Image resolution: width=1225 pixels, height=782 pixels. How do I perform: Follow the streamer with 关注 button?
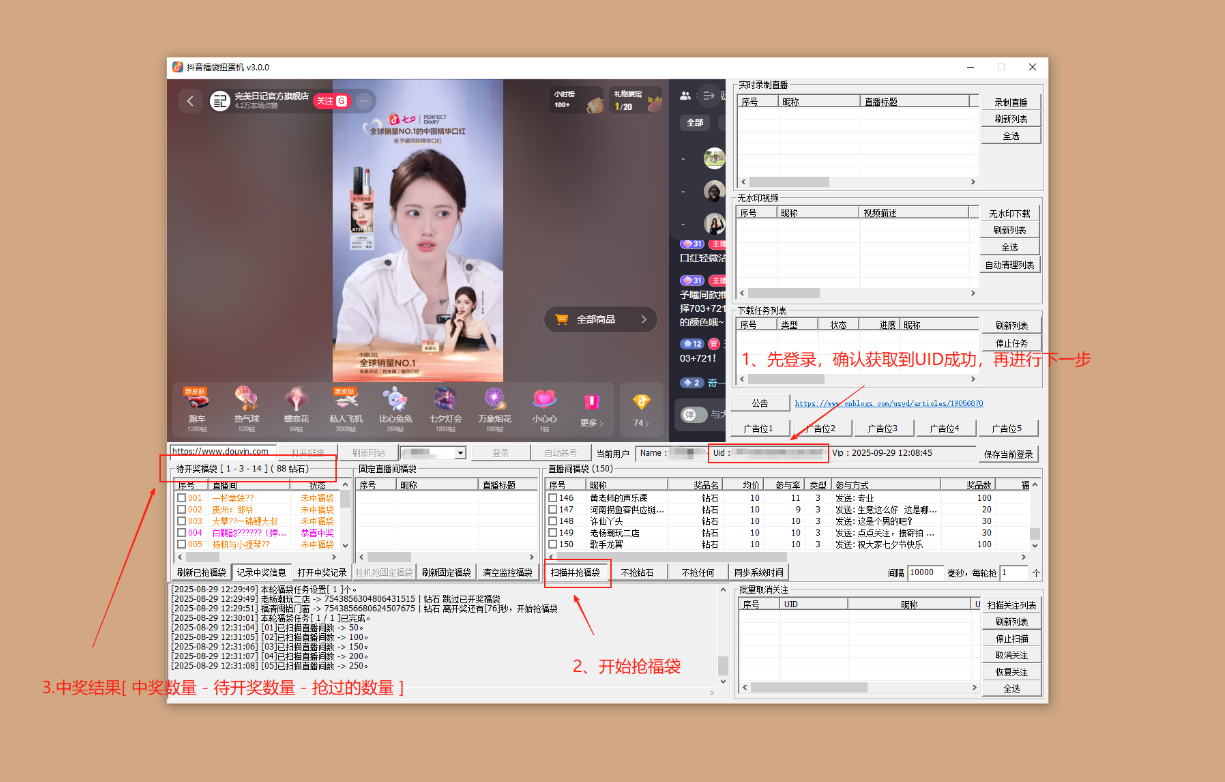tap(330, 101)
